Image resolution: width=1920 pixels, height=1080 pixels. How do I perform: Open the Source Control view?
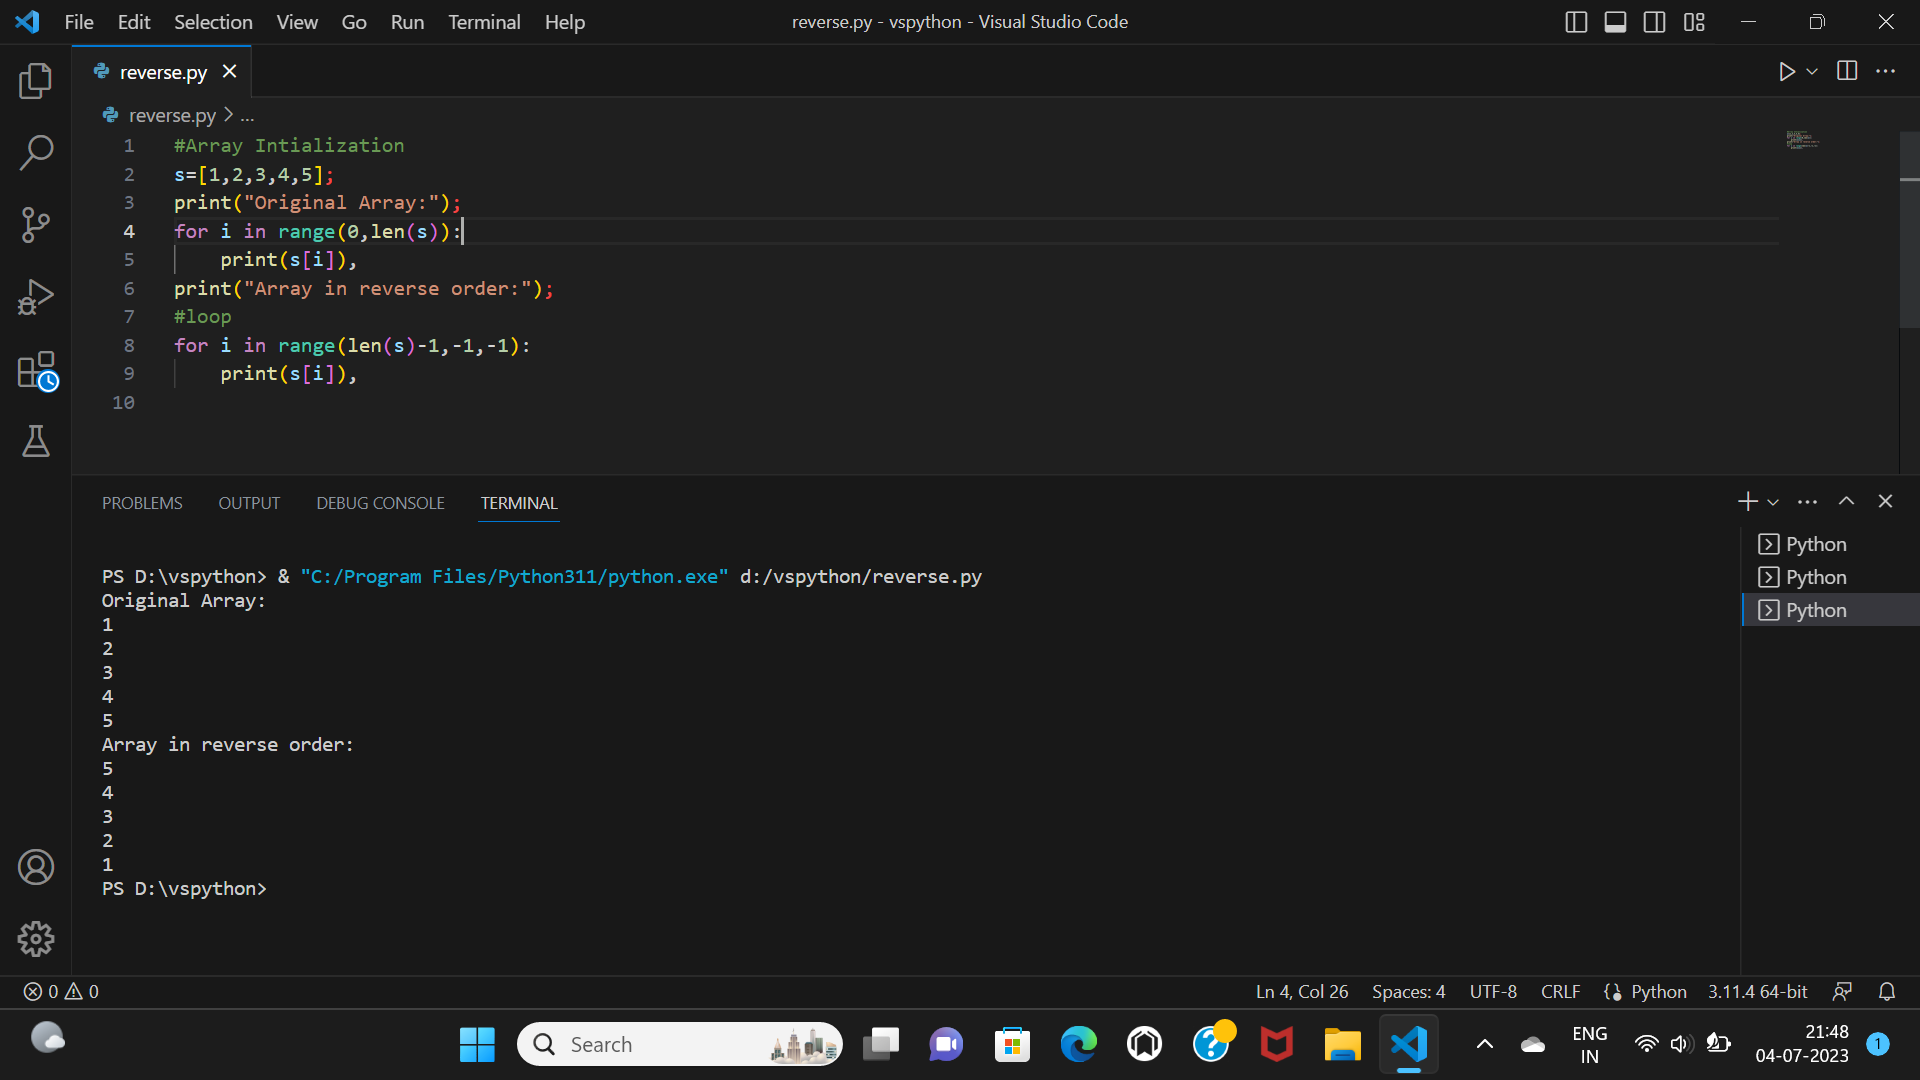(36, 225)
